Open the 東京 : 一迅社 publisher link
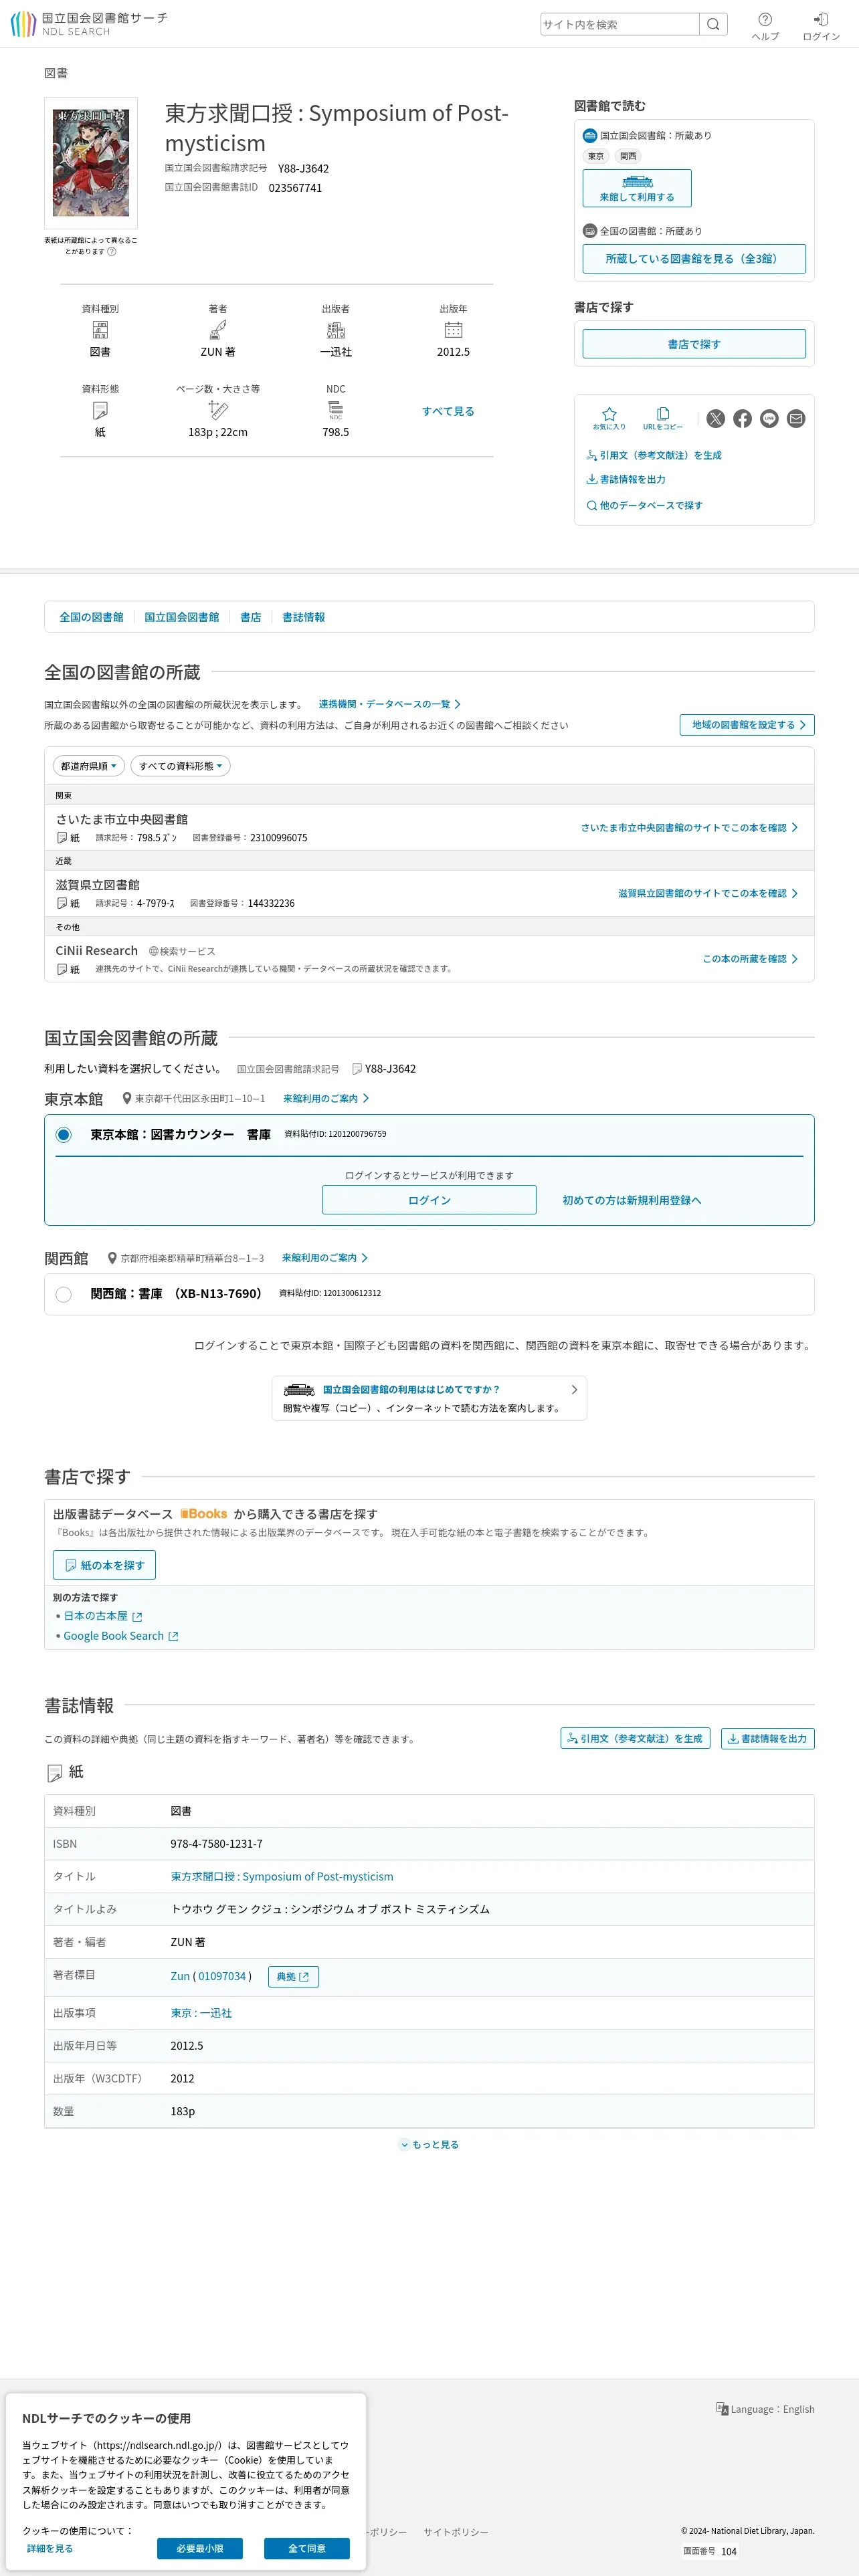This screenshot has width=859, height=2576. pos(201,2013)
